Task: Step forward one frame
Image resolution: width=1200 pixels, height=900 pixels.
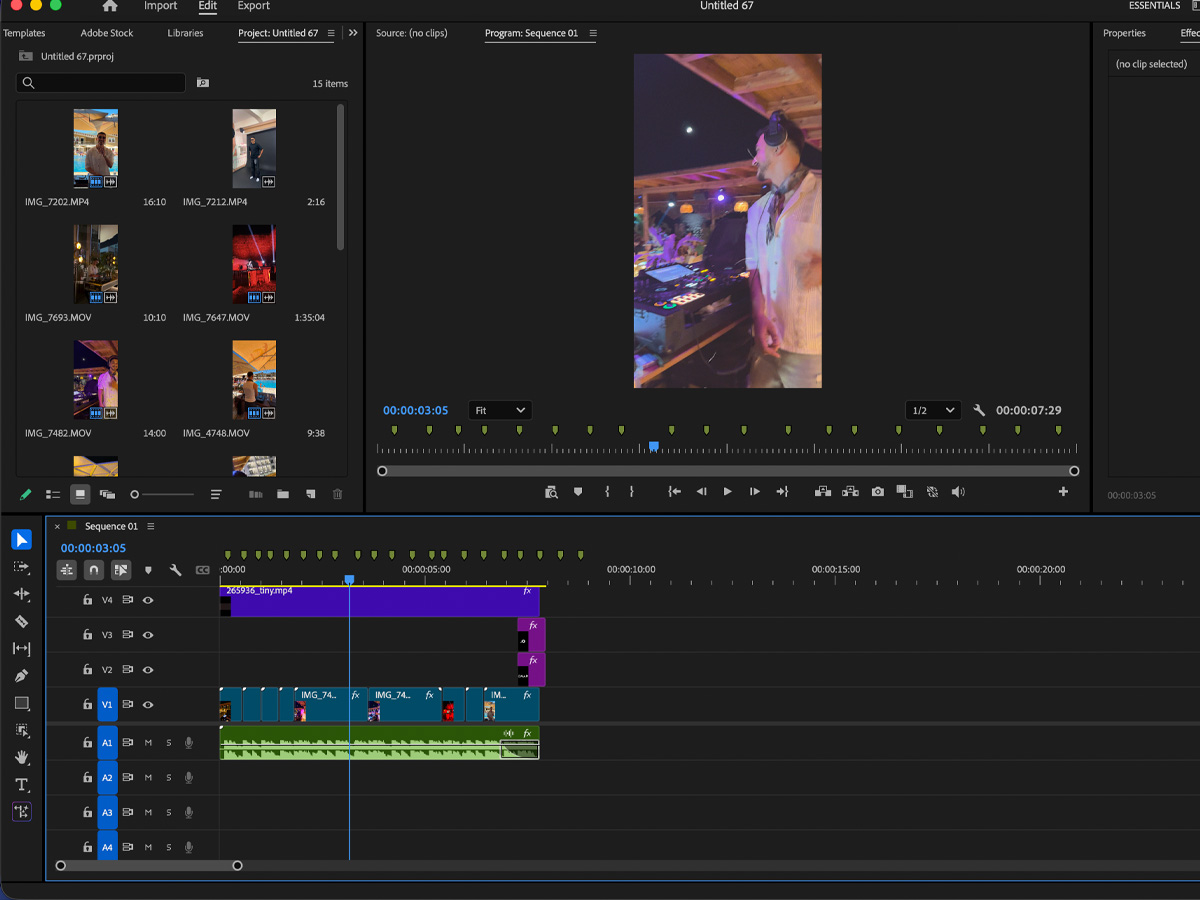Action: coord(754,492)
